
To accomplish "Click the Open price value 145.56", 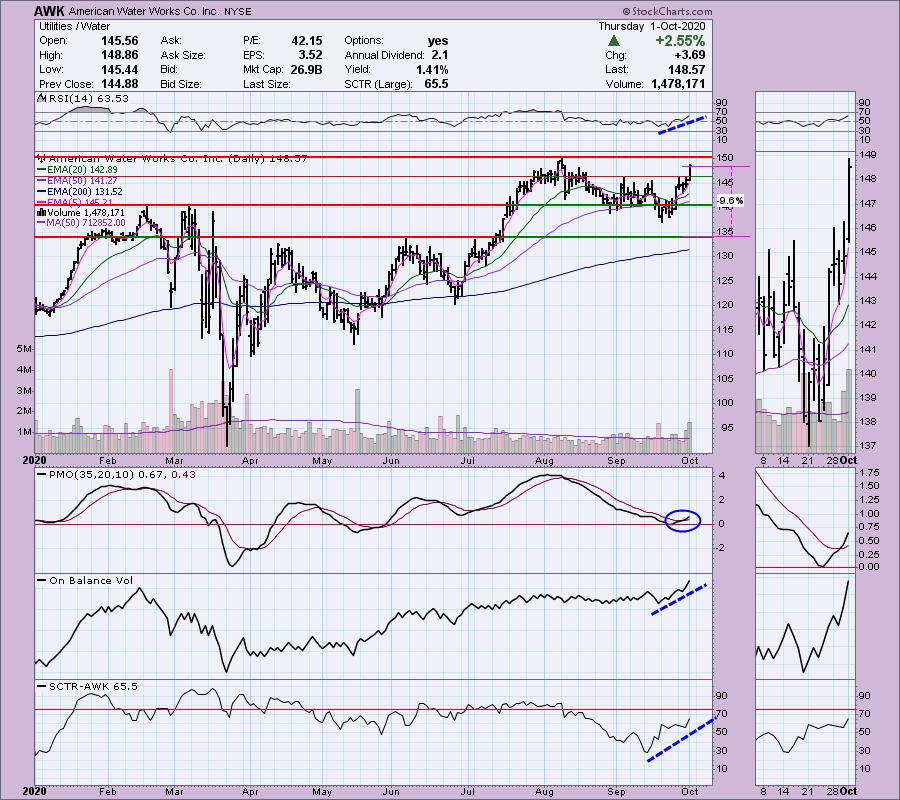I will click(119, 41).
